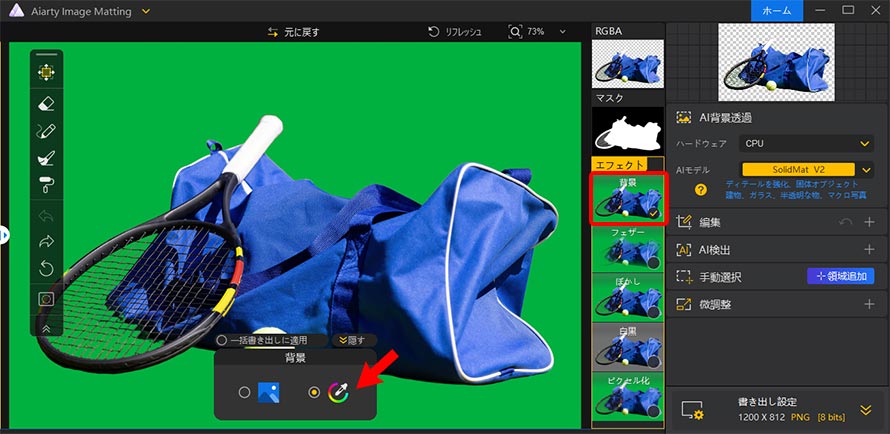Click the ホーム home button

(776, 11)
